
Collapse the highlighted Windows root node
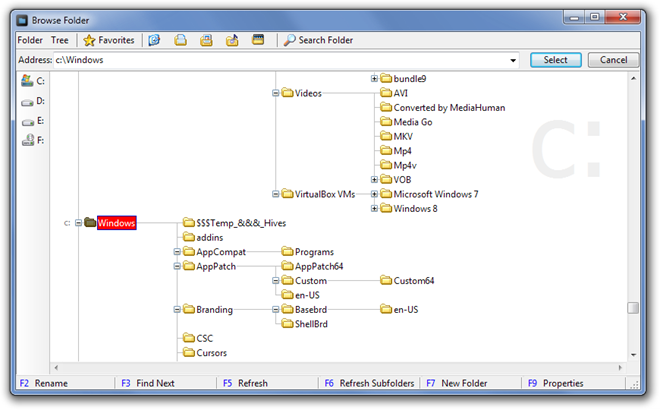click(78, 223)
